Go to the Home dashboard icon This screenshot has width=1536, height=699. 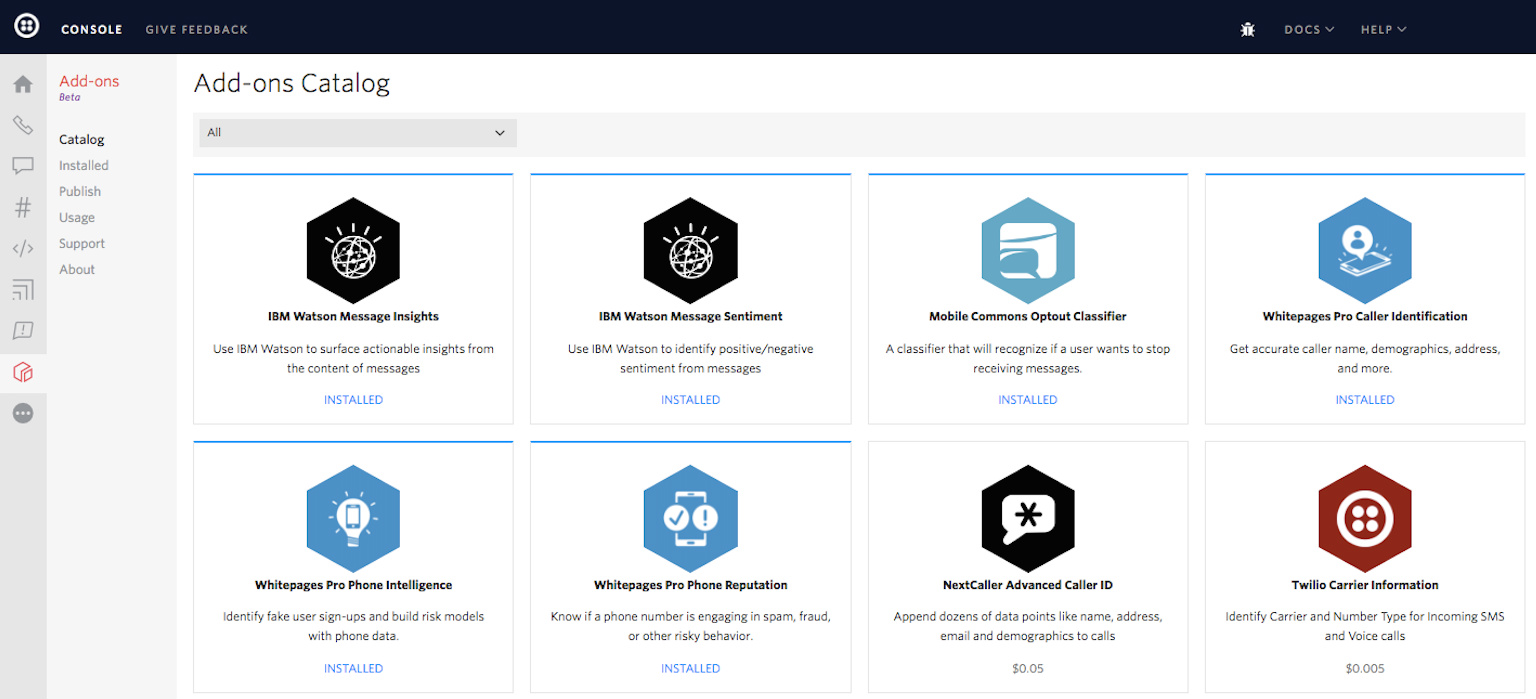point(23,84)
